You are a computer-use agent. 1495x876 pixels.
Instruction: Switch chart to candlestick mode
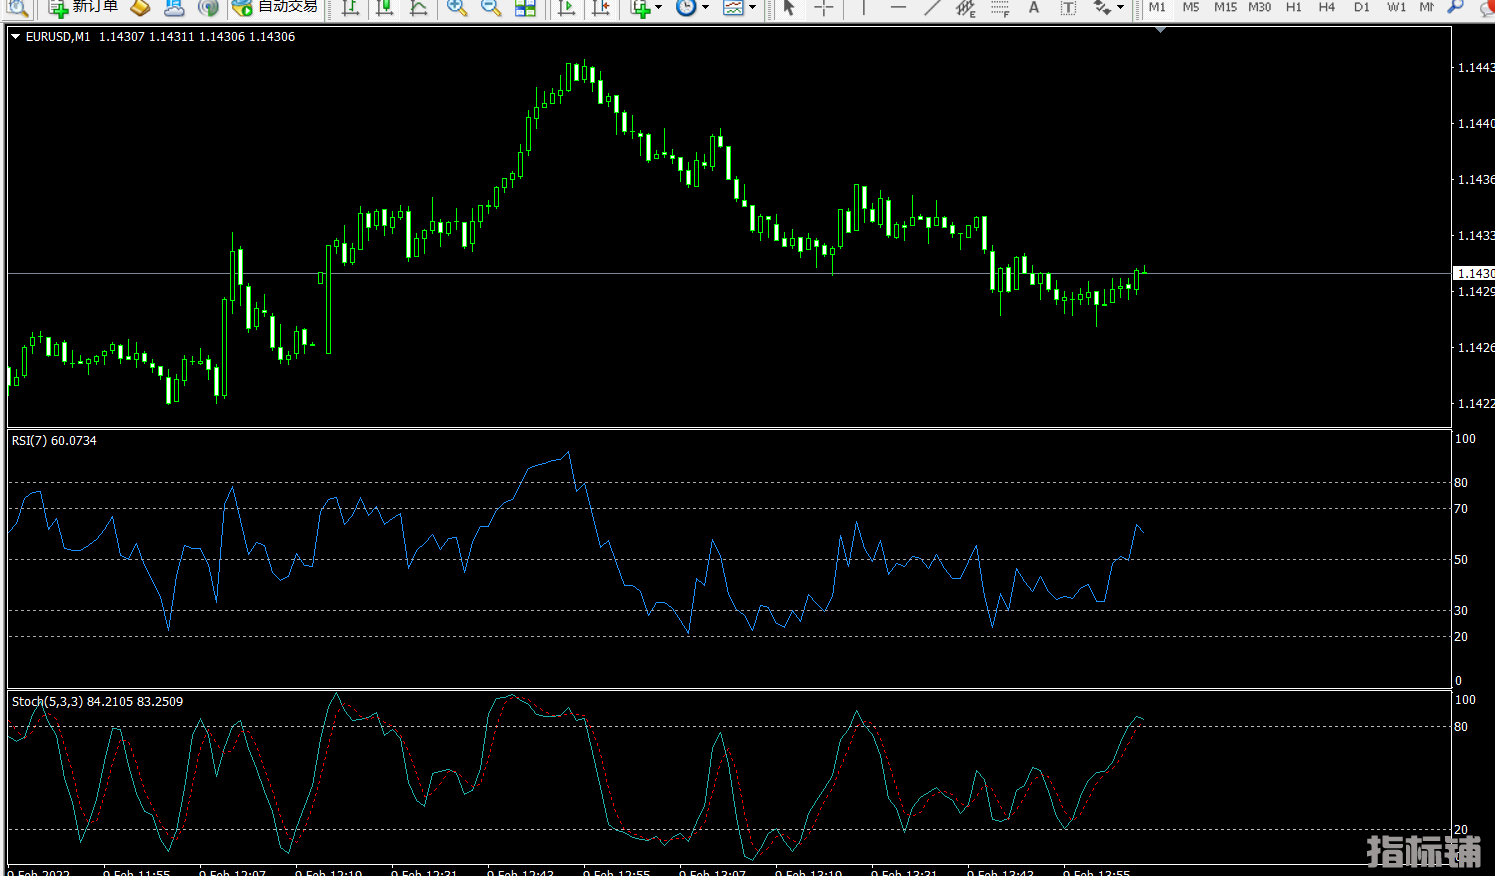coord(384,8)
